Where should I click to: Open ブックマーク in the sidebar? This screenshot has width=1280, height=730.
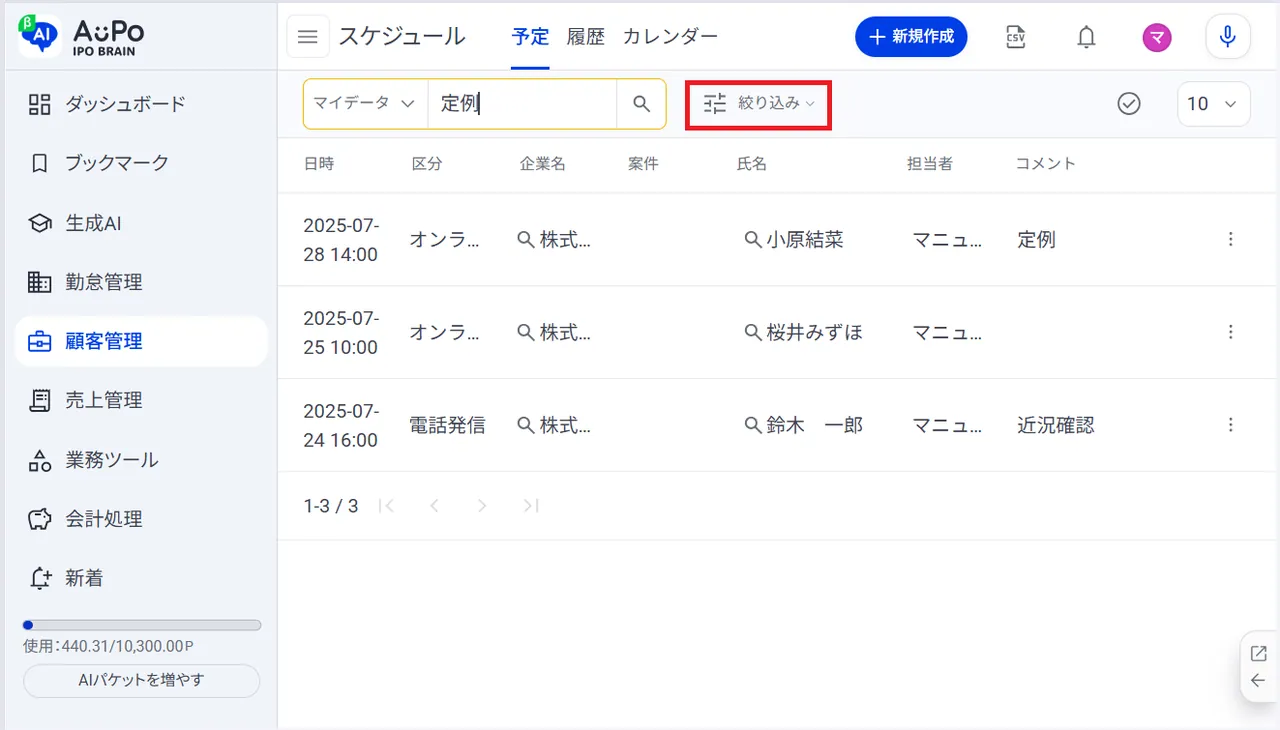tap(141, 163)
